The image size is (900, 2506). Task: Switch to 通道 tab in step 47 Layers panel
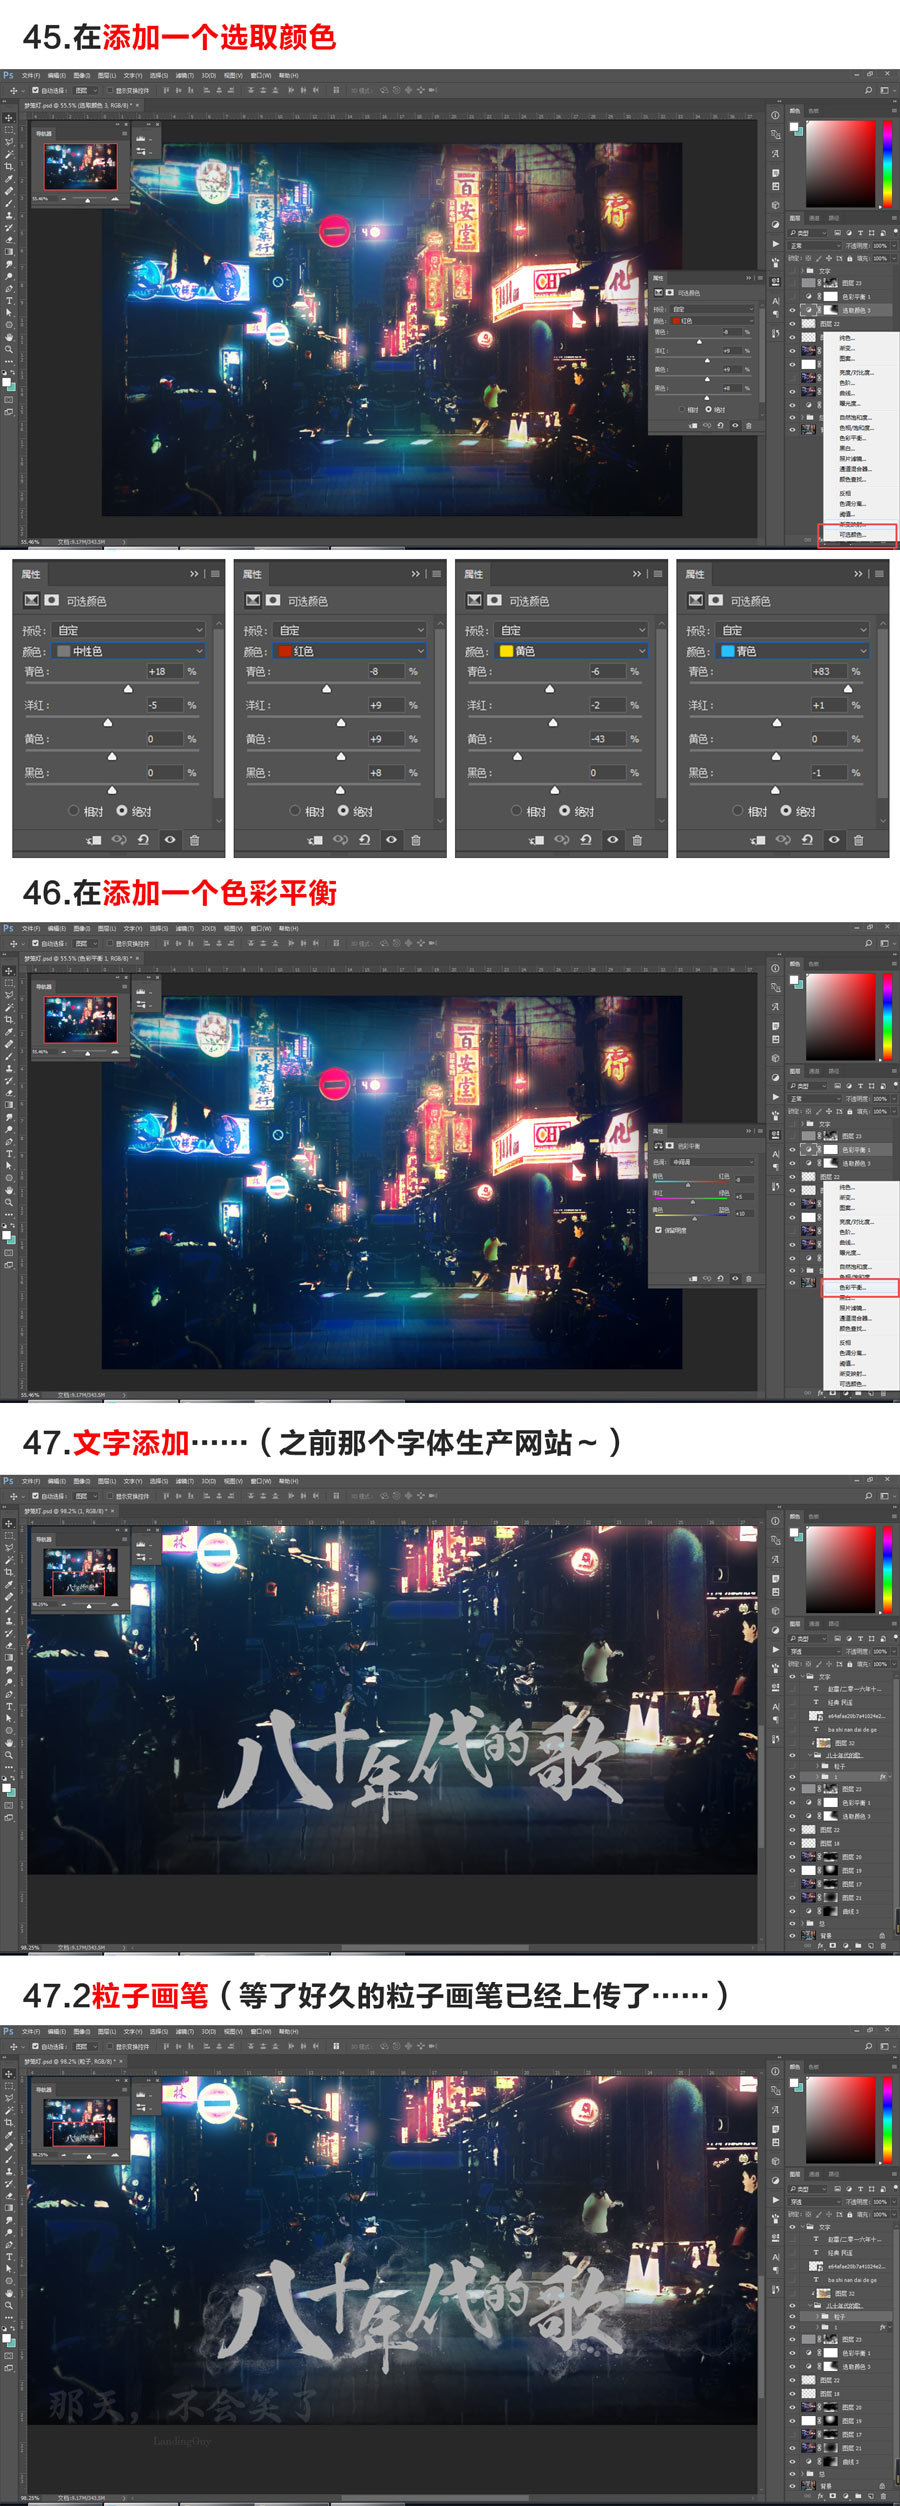point(814,1624)
